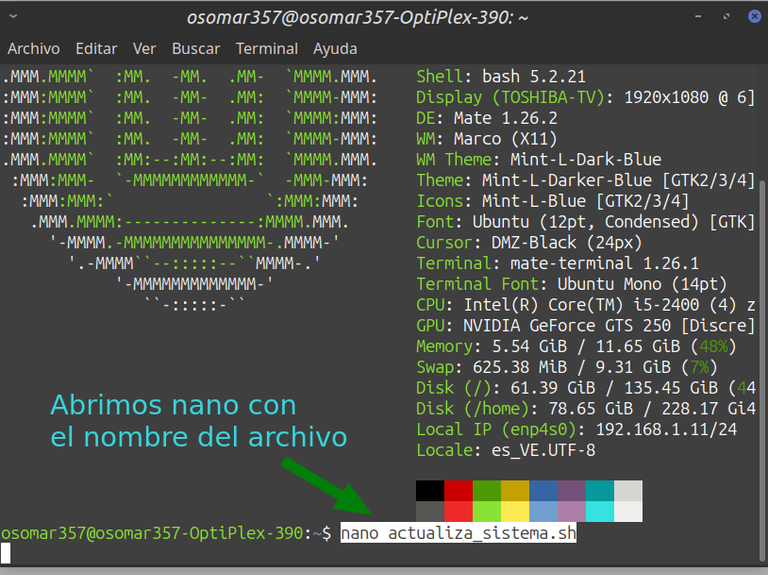Click the 'Font: Ubuntu (12pt, Condensed)' line
Screen dimensions: 768x575
coord(585,222)
